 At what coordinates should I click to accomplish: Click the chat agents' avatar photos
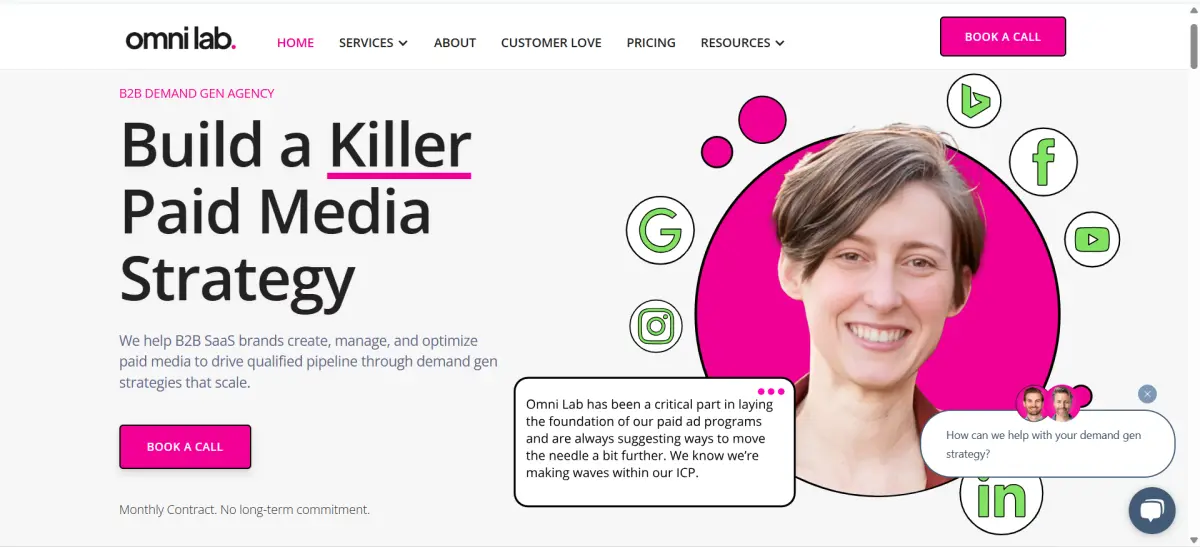tap(1048, 404)
